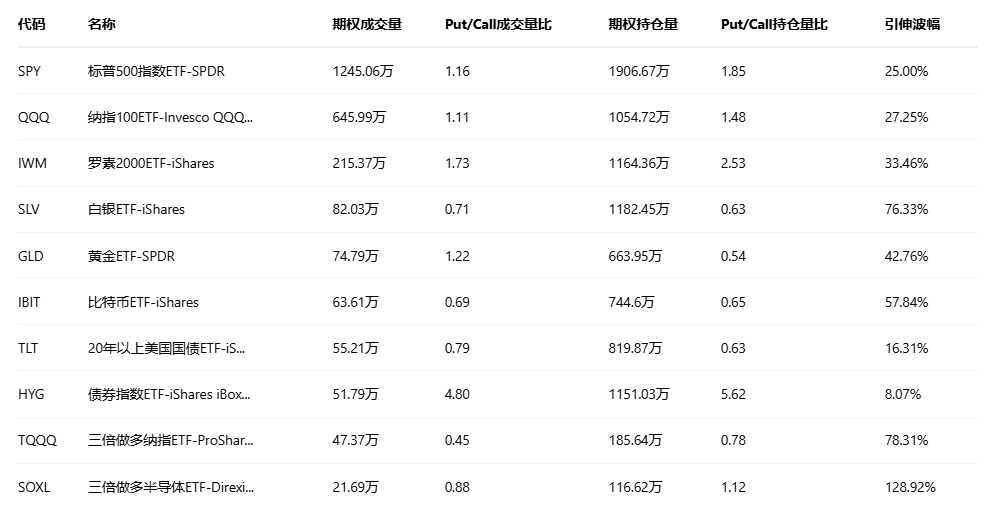Viewport: 990px width, 510px height.
Task: Click 黄金ETF-SPDR fund name
Action: [131, 256]
